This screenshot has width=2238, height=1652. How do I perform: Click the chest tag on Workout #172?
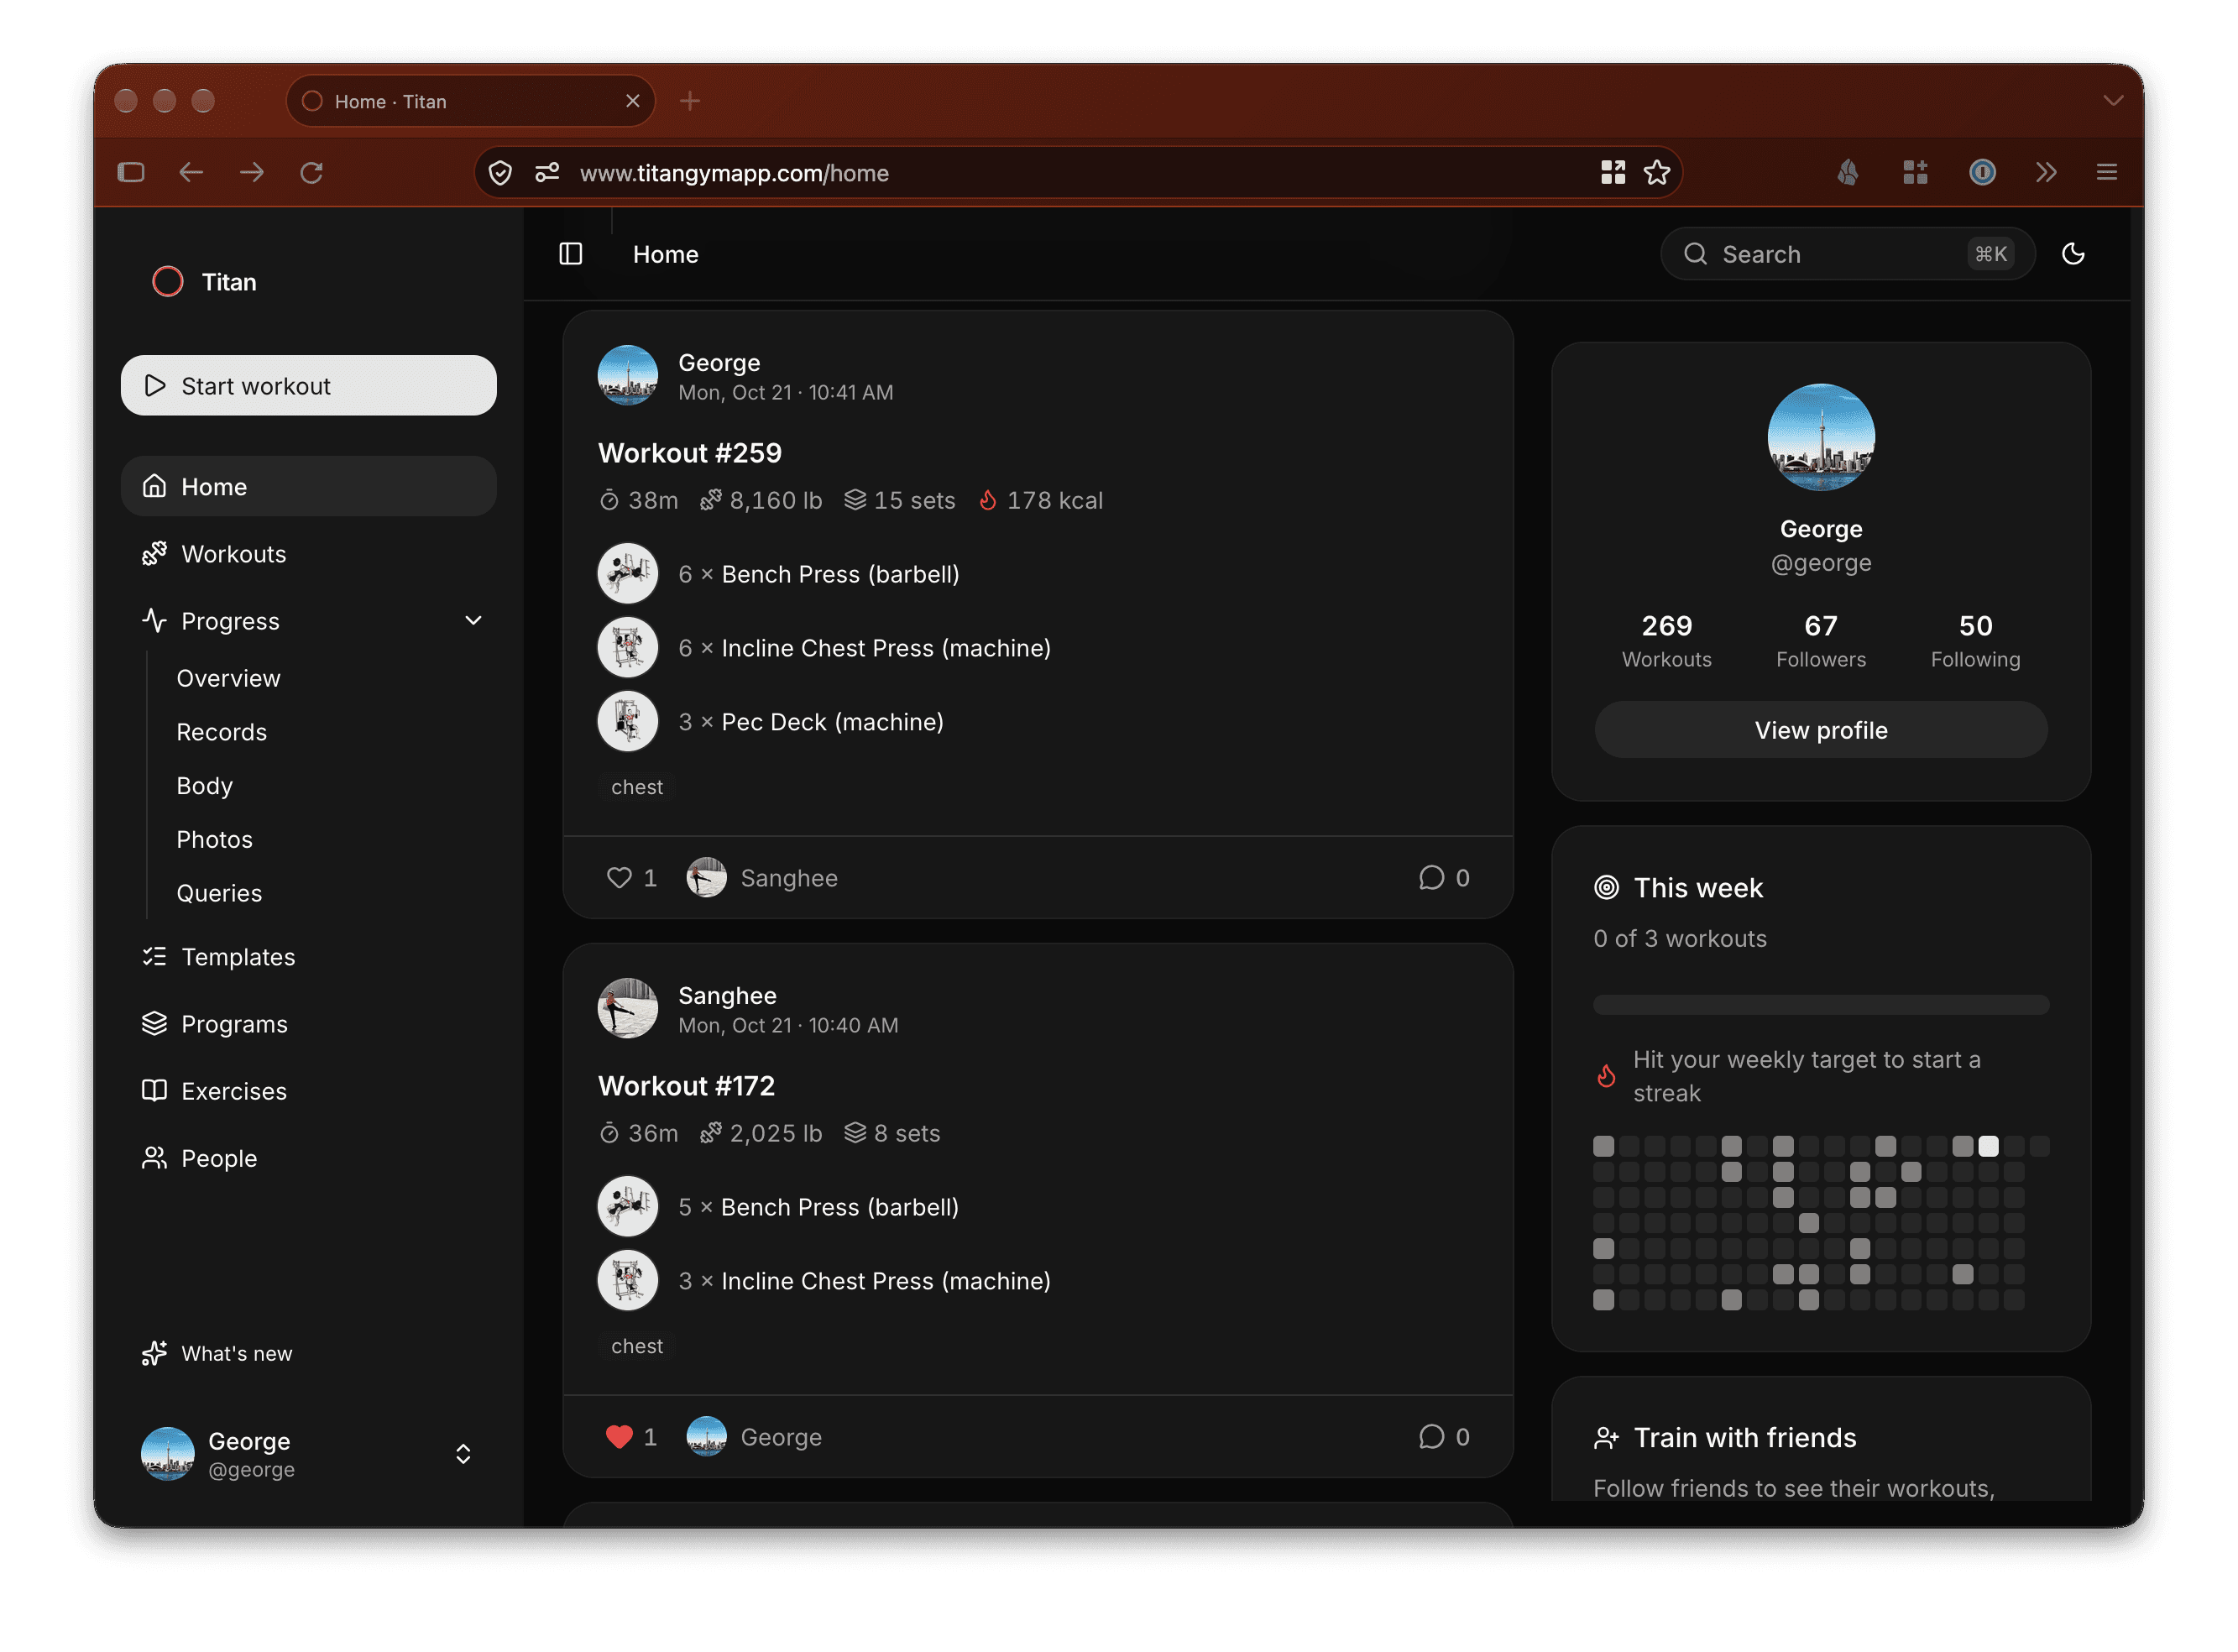[637, 1347]
